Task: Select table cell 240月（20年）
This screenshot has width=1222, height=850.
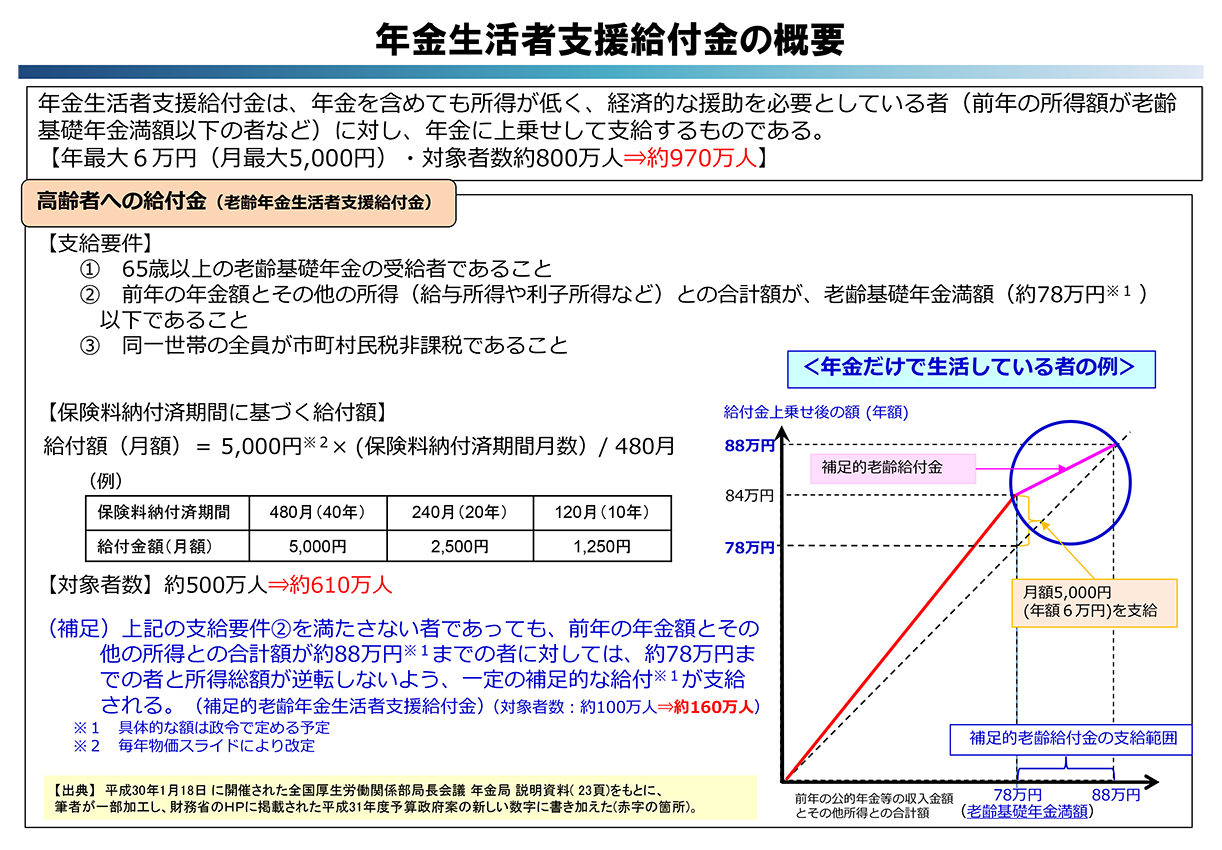Action: [x=460, y=513]
